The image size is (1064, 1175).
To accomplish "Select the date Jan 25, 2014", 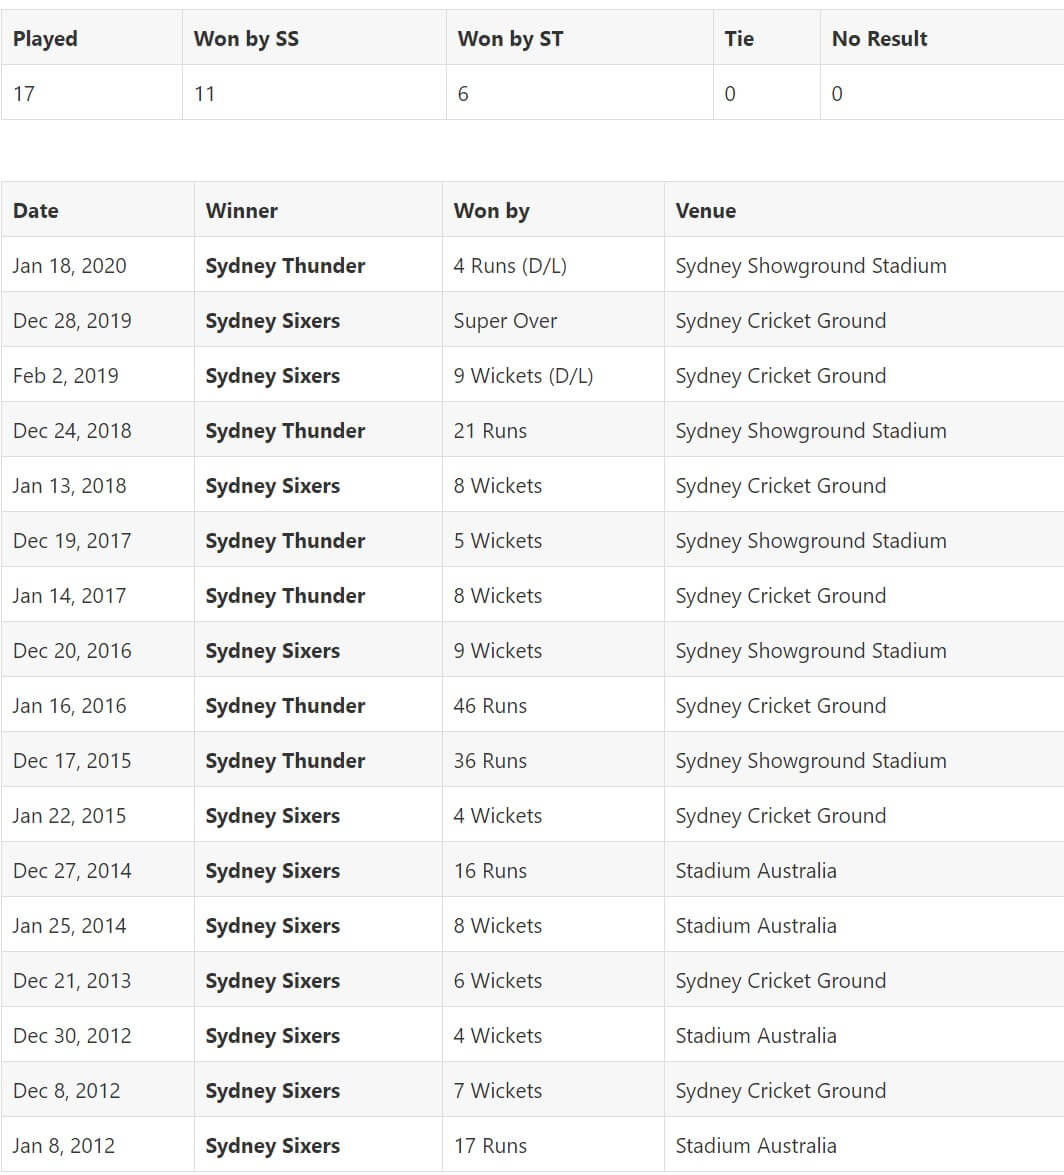I will (x=70, y=925).
